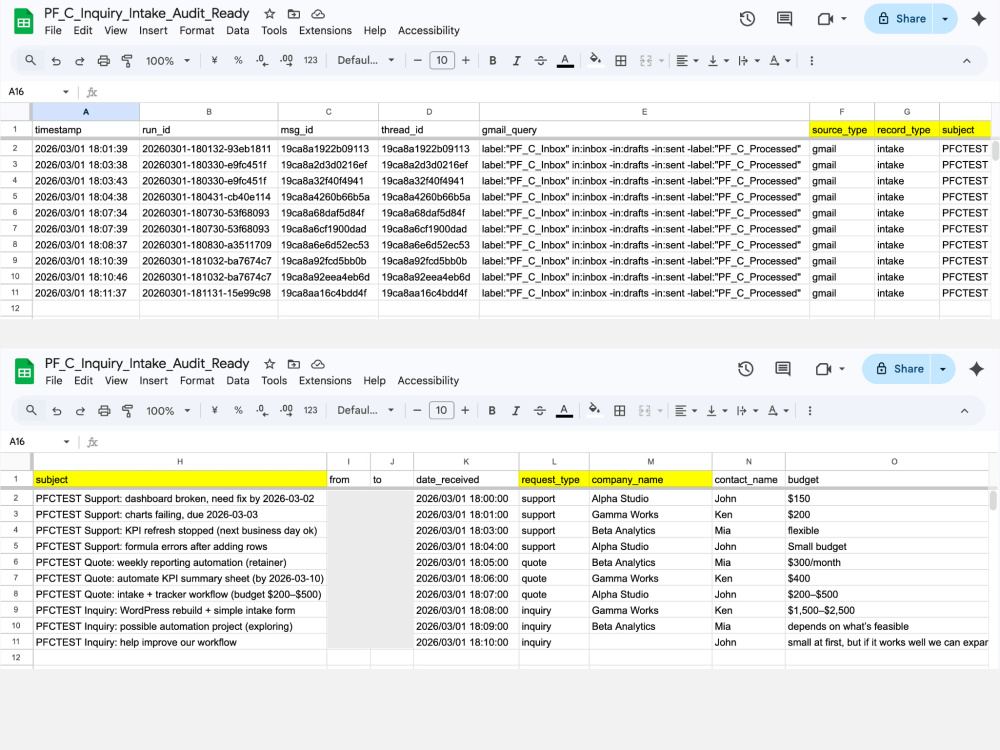
Task: Click document title in the top window
Action: click(147, 13)
